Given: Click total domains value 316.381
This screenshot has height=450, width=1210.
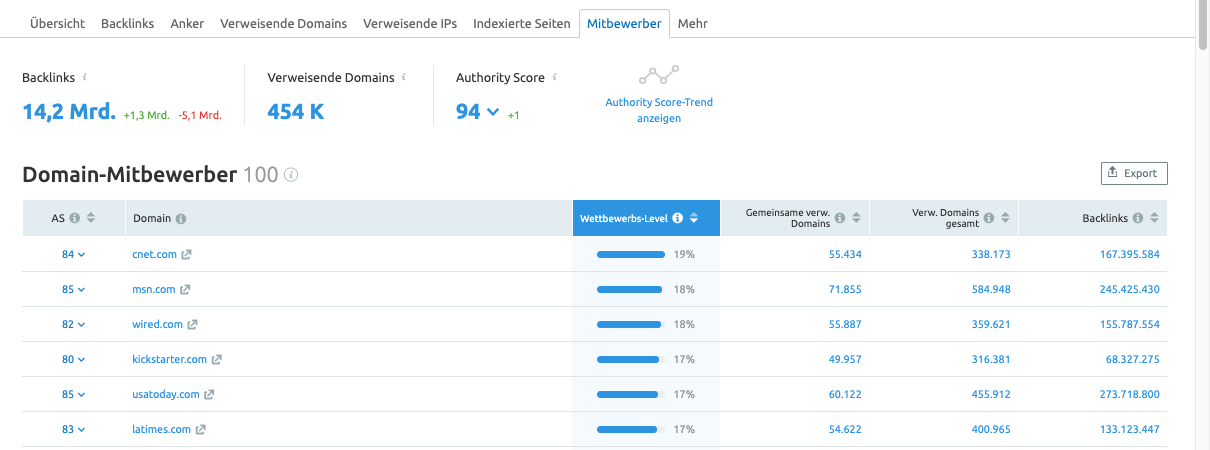Looking at the screenshot, I should pyautogui.click(x=991, y=360).
